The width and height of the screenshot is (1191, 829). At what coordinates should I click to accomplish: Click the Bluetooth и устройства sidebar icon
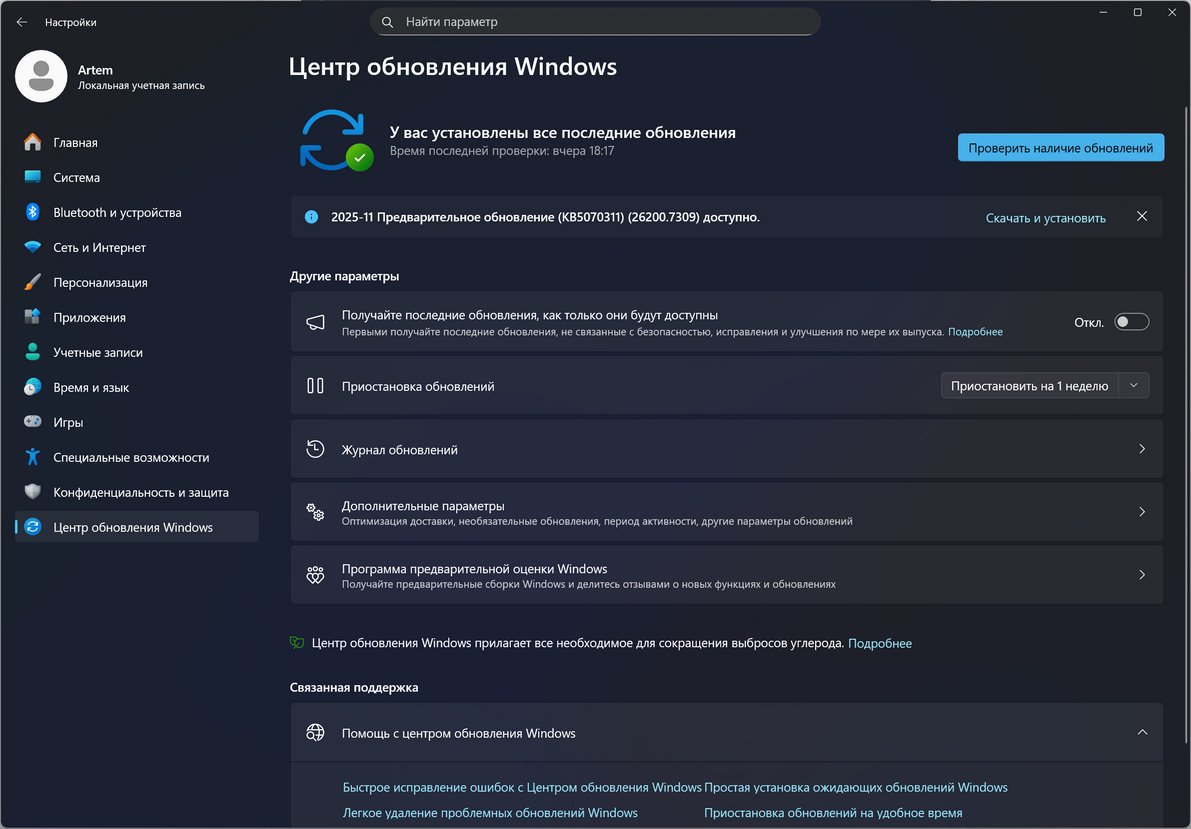pyautogui.click(x=33, y=212)
